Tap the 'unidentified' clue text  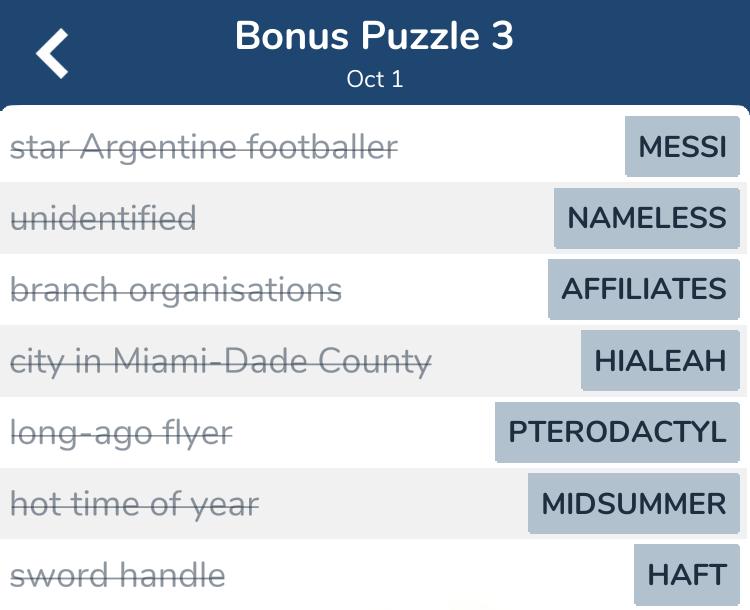pos(103,218)
